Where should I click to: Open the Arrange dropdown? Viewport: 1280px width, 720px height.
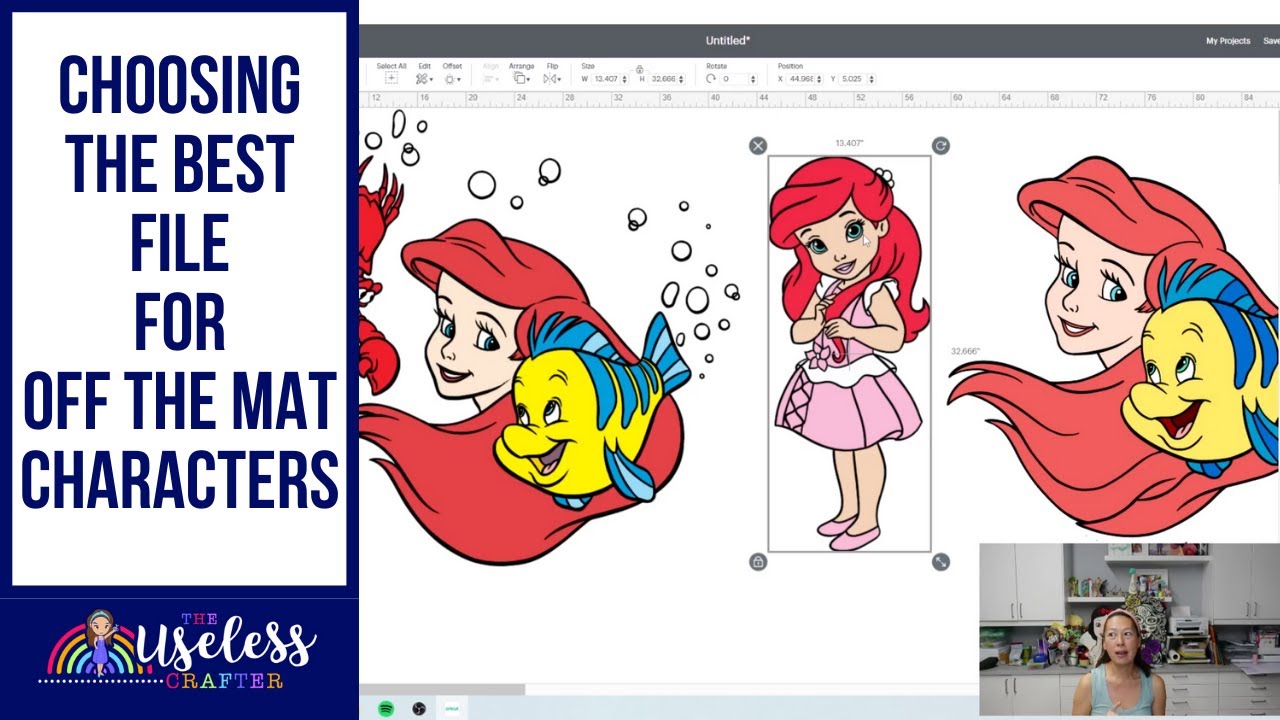[521, 73]
